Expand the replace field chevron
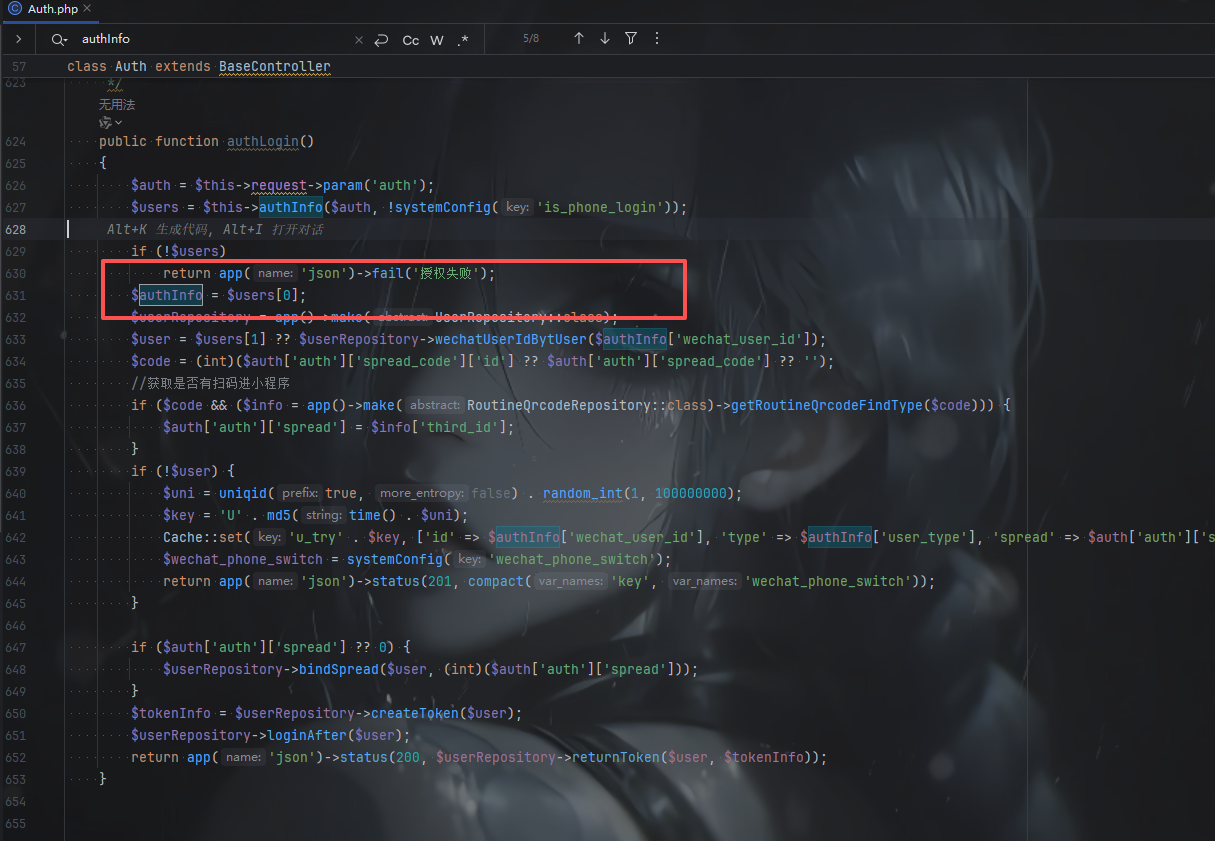Image resolution: width=1215 pixels, height=841 pixels. tap(18, 39)
